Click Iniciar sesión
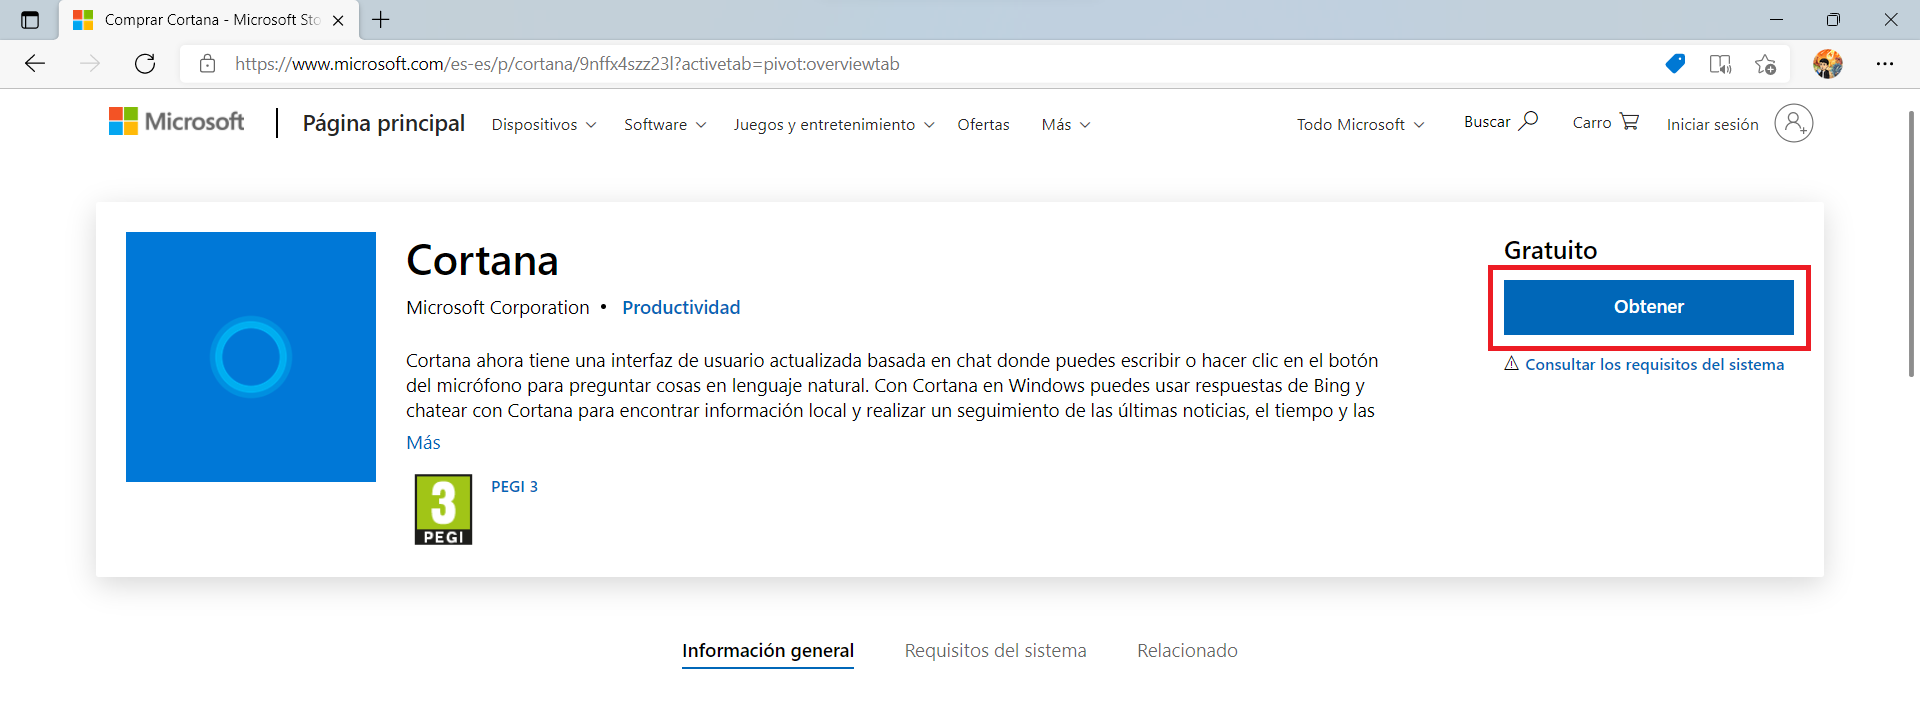1920x721 pixels. [x=1712, y=124]
